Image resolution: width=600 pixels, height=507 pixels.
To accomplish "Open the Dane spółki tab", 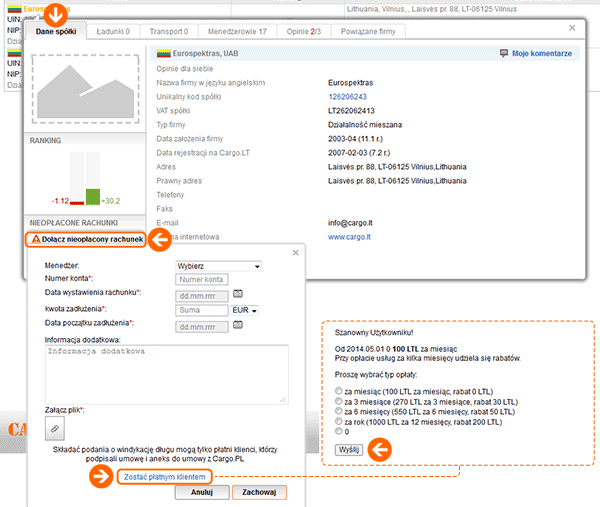I will pyautogui.click(x=56, y=31).
